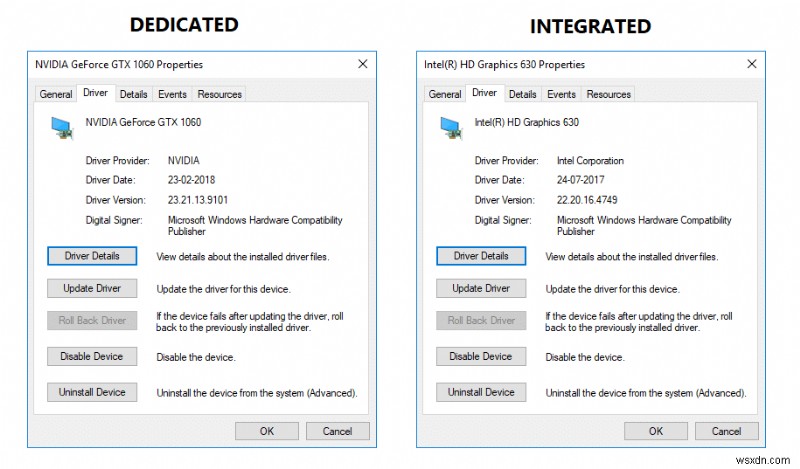
Task: Click the Roll Back Driver button in the NVIDIA window
Action: (92, 320)
